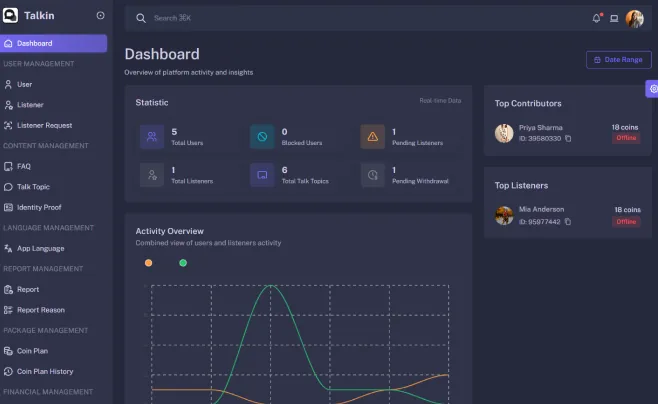The height and width of the screenshot is (404, 658).
Task: Click the Coin Plan coins icon
Action: coord(8,351)
